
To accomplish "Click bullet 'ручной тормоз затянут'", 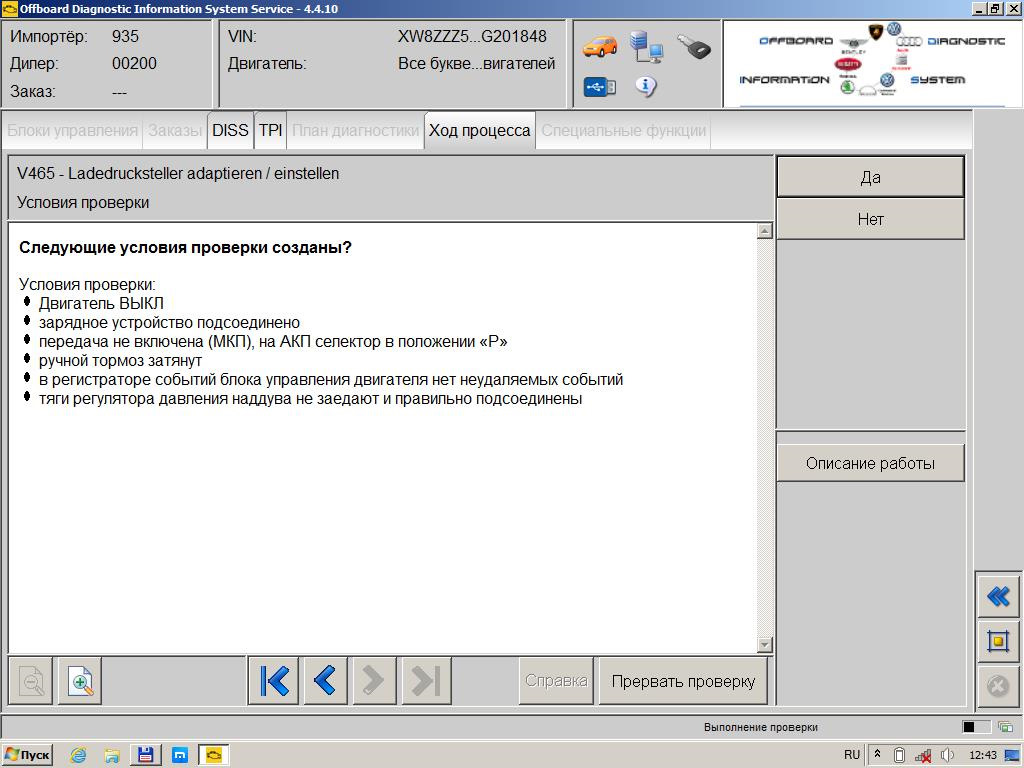I will [x=120, y=360].
